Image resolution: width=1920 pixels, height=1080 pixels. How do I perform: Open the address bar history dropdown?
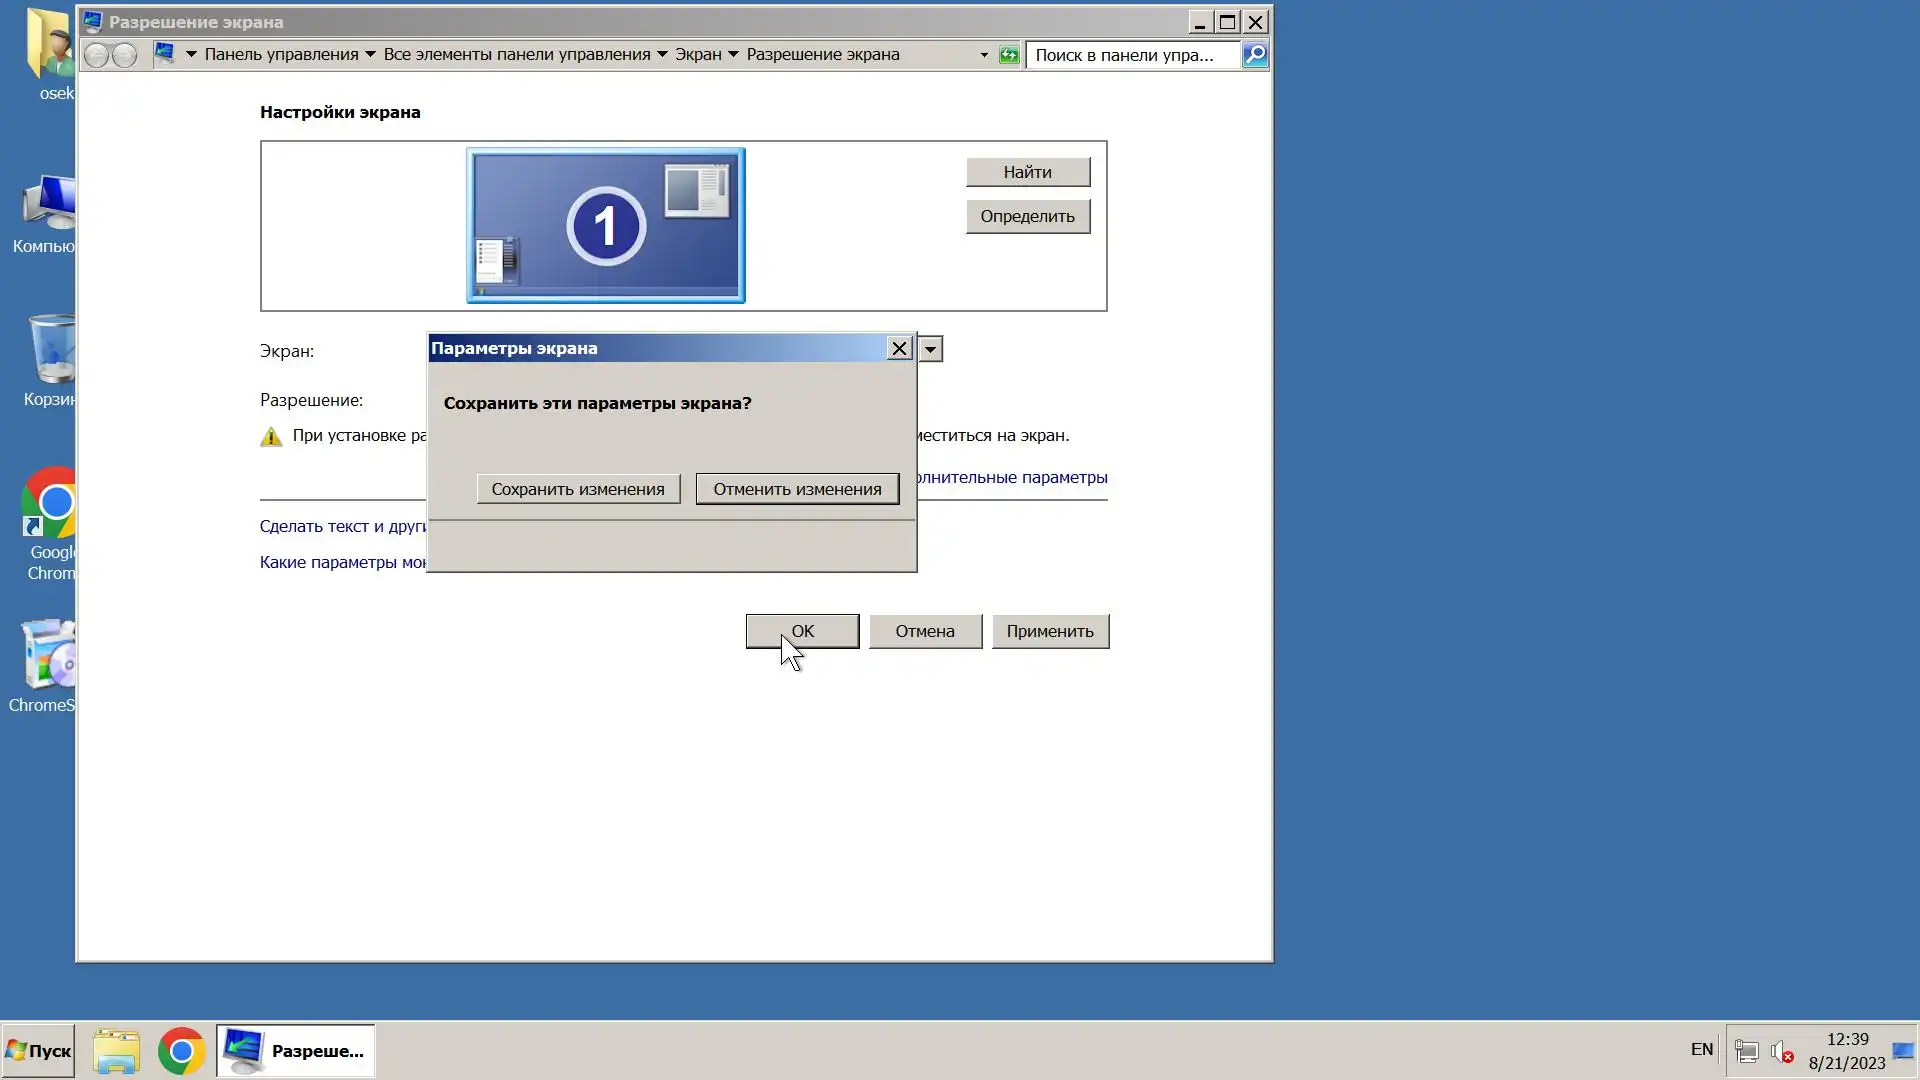[984, 55]
